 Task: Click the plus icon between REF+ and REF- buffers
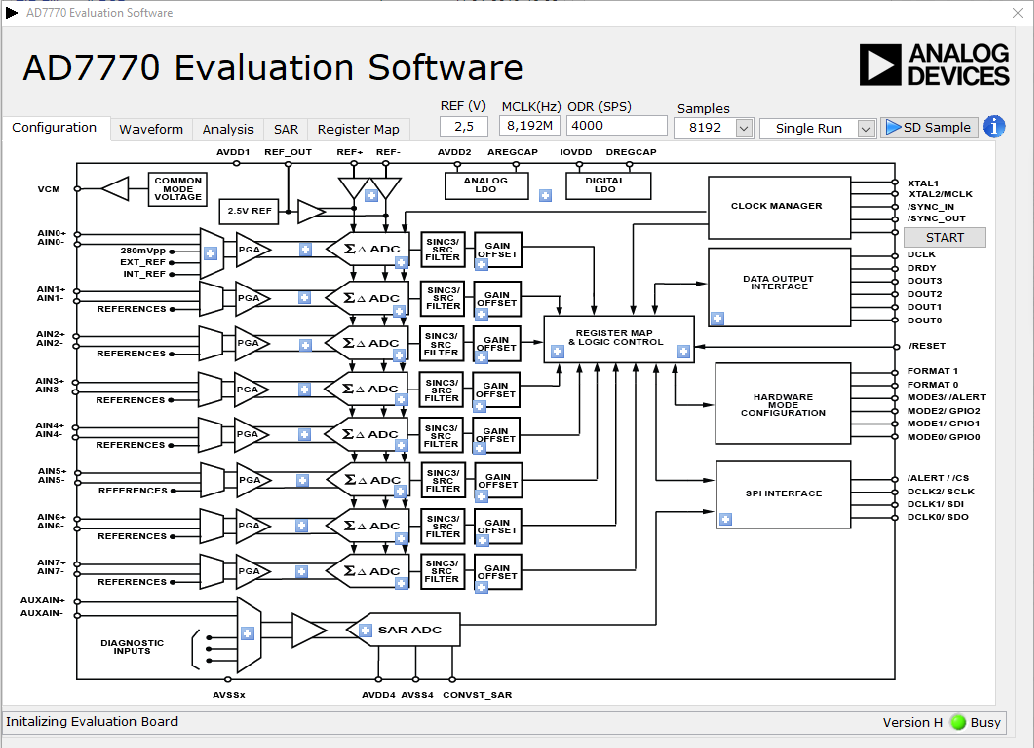point(371,195)
